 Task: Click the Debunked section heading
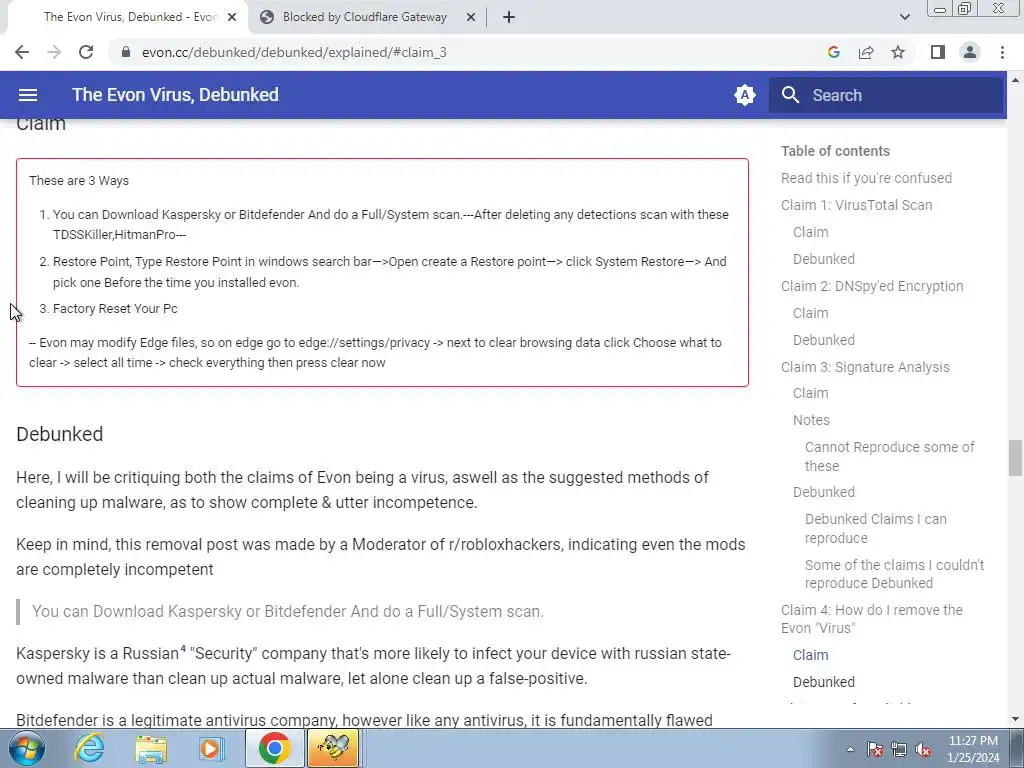[59, 434]
